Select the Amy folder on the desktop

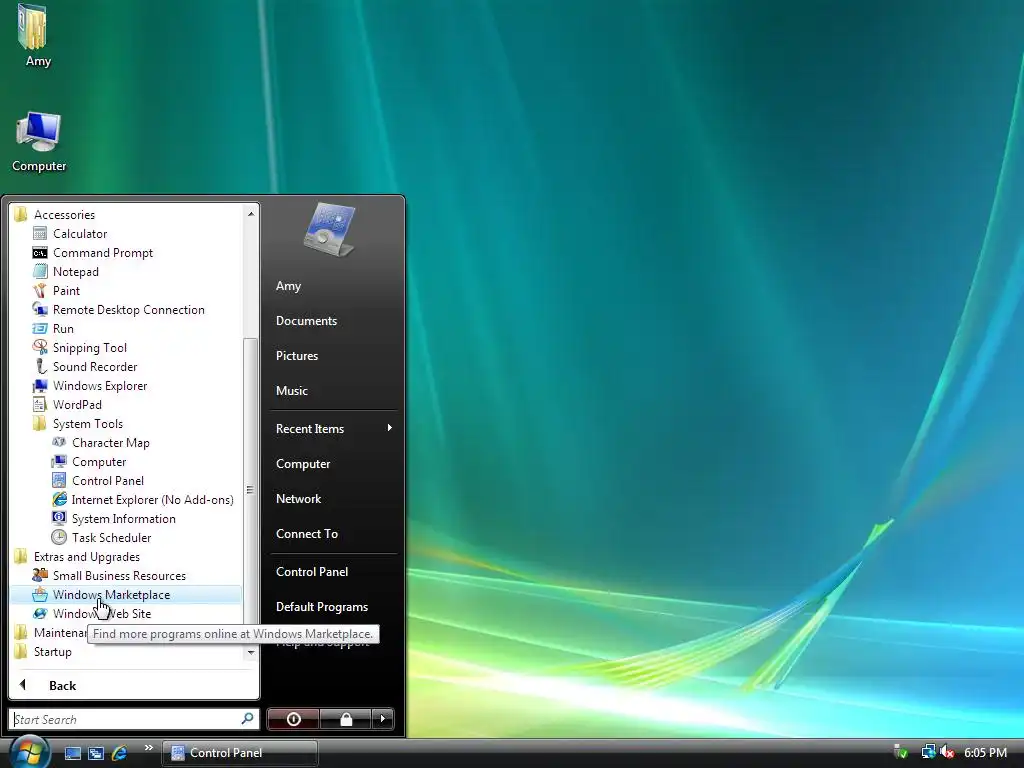pyautogui.click(x=37, y=36)
